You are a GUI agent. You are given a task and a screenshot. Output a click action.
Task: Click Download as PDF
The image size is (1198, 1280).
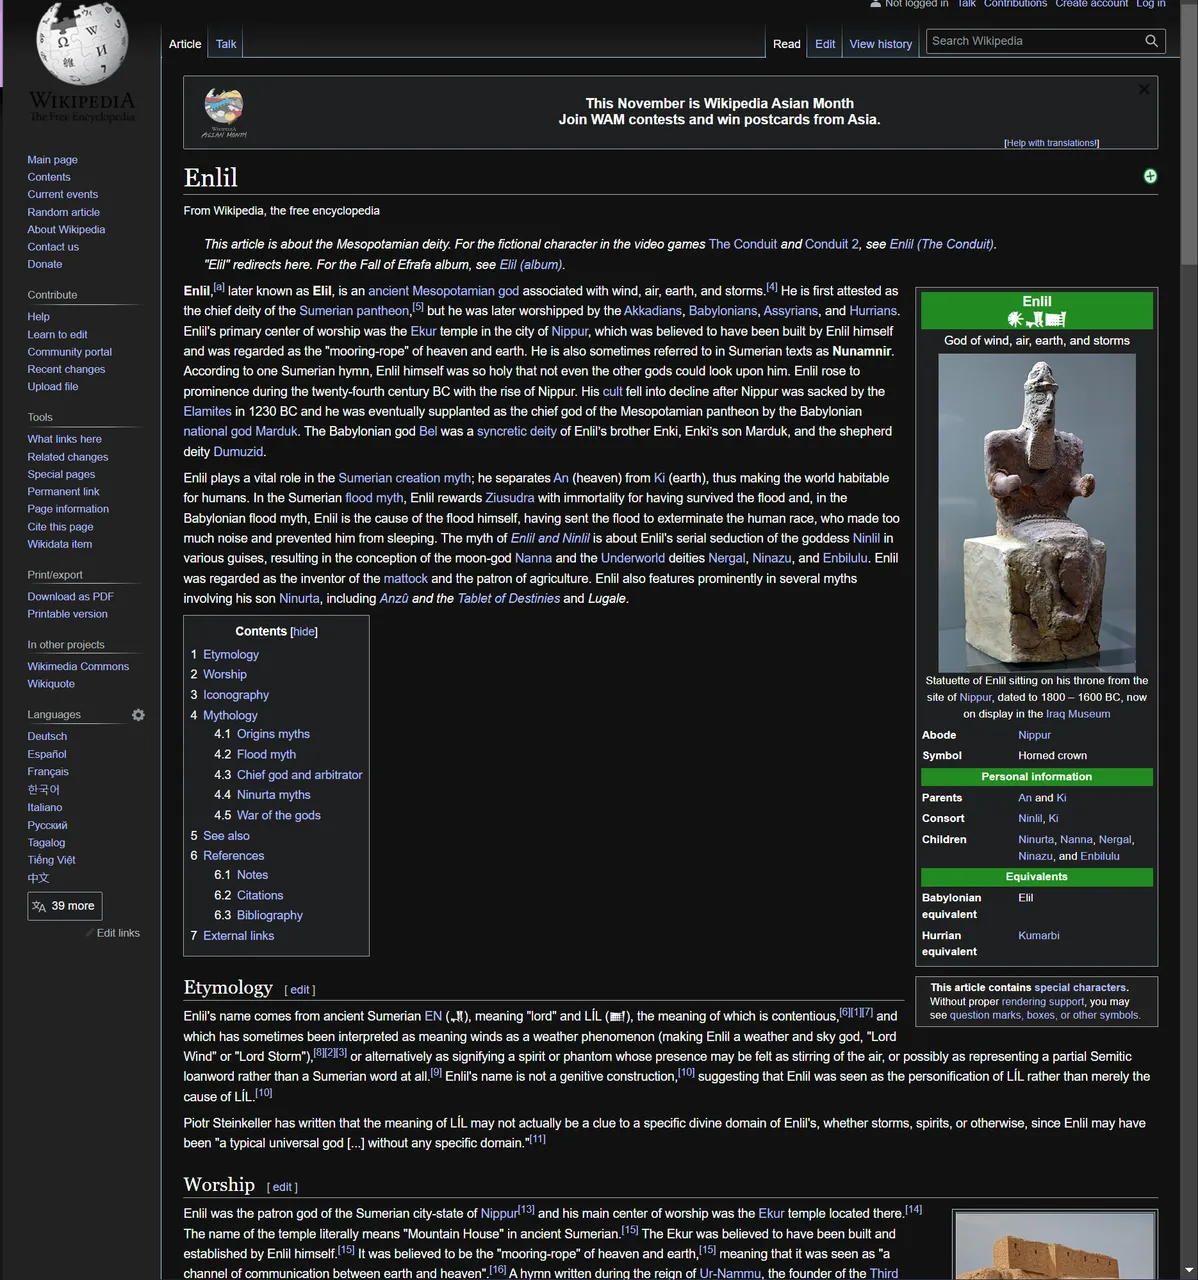click(70, 597)
